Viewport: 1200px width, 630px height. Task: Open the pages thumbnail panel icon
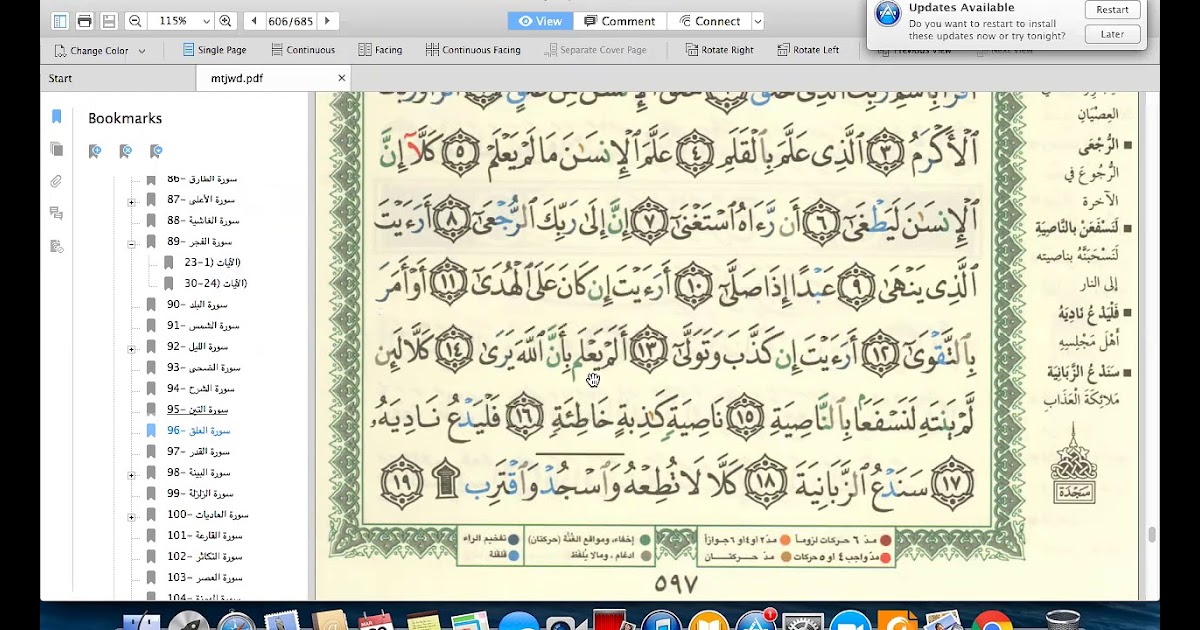(x=57, y=149)
